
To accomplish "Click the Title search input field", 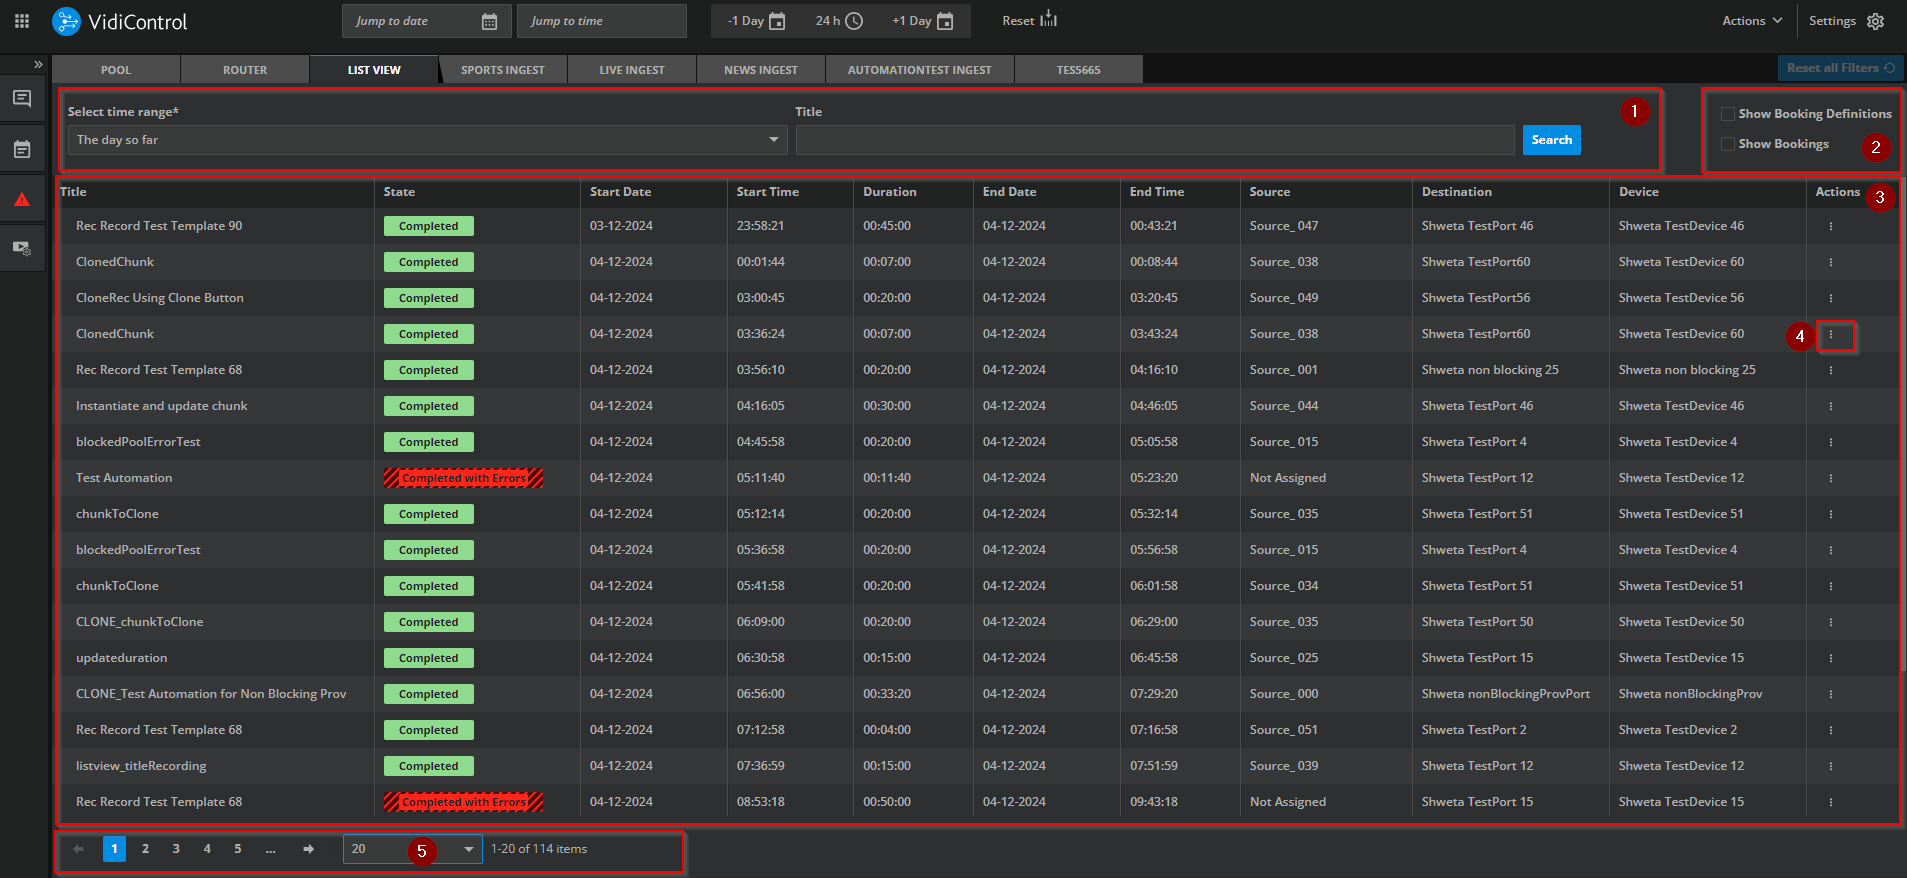I will pyautogui.click(x=1154, y=140).
